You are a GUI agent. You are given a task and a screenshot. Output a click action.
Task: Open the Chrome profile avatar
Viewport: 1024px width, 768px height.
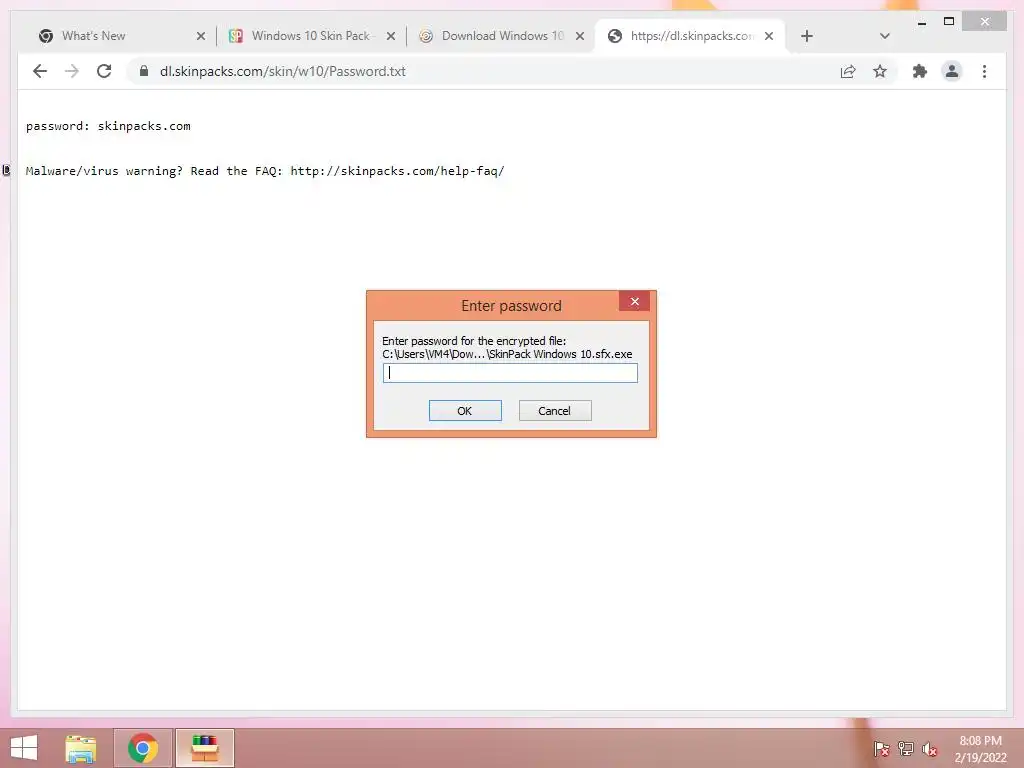[x=952, y=71]
